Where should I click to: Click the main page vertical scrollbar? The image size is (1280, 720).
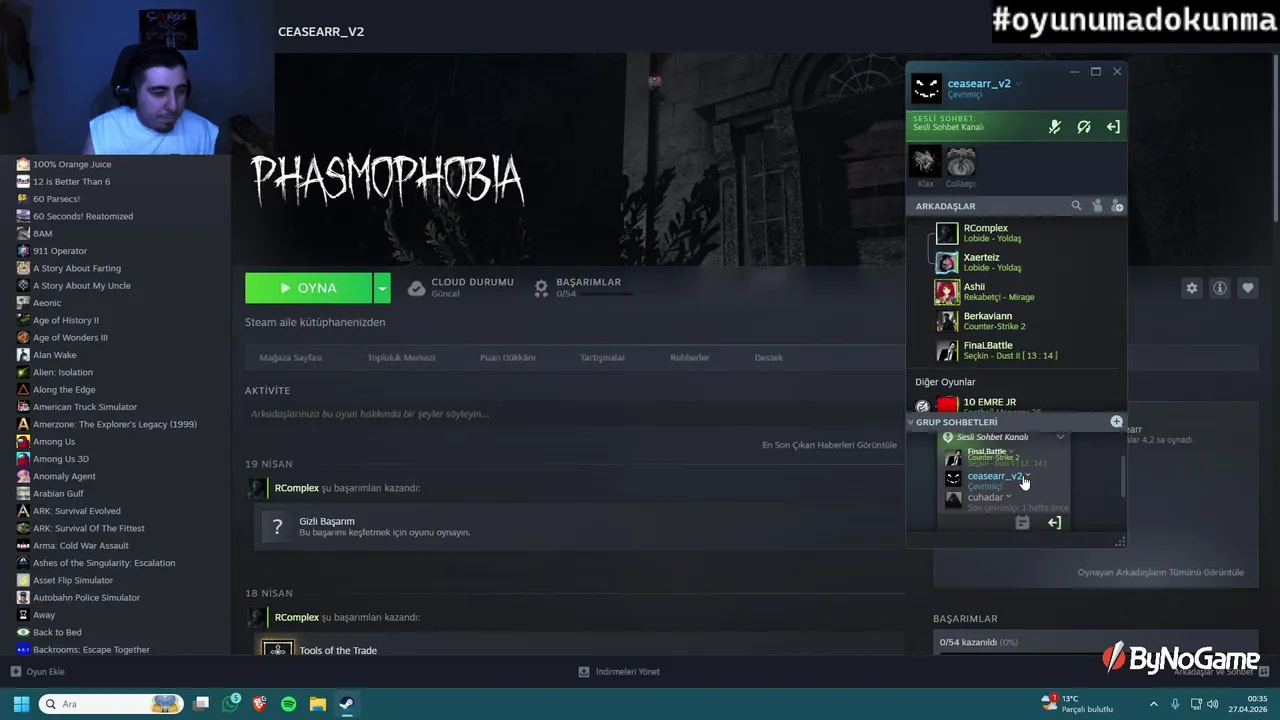(x=1276, y=140)
